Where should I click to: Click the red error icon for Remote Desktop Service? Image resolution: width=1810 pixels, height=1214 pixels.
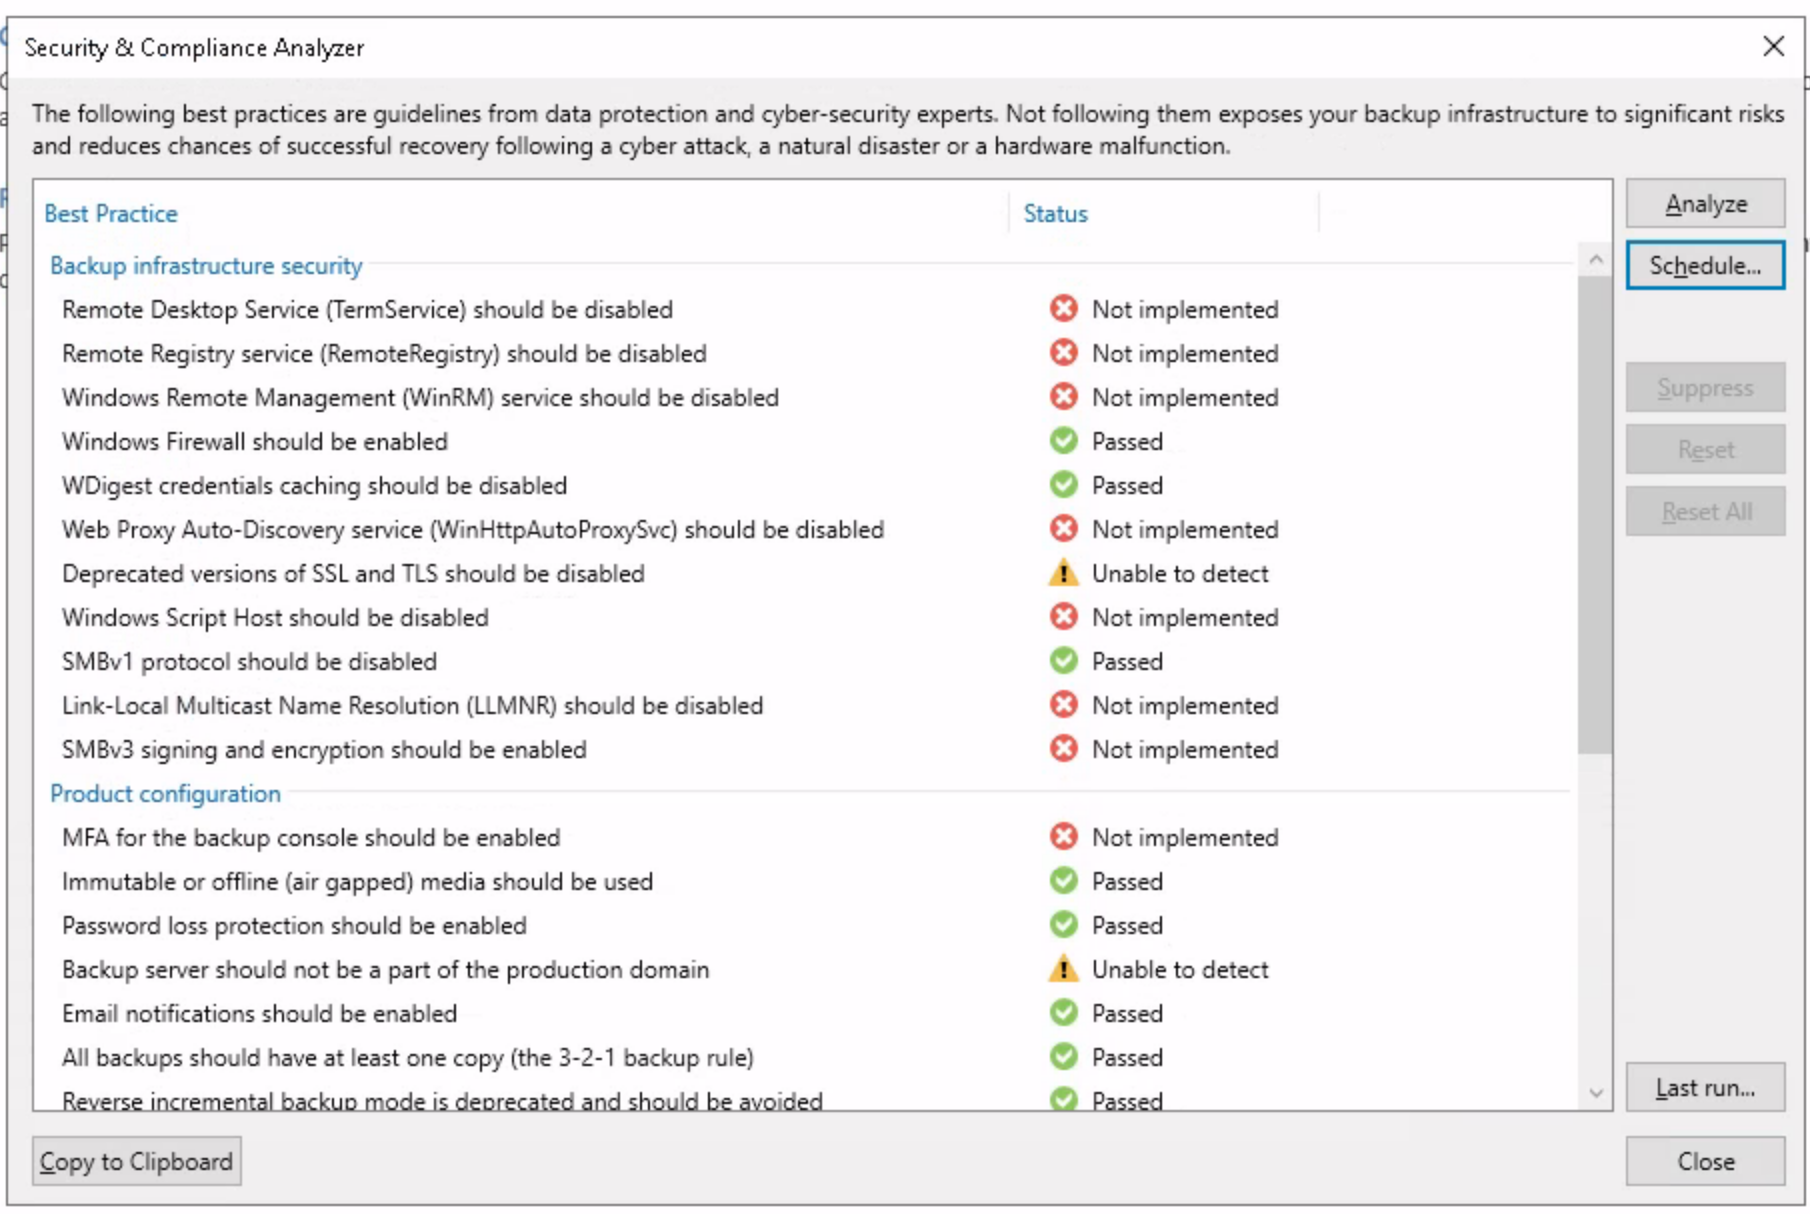tap(1063, 309)
